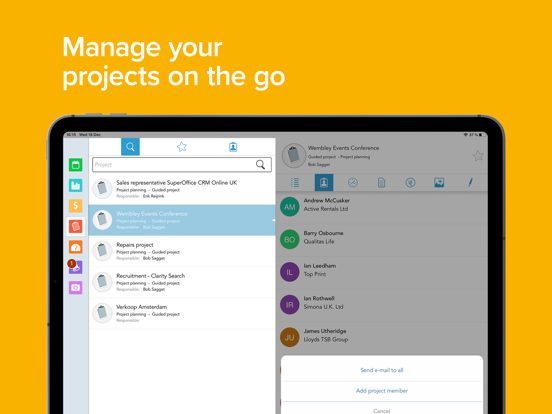Cancel the action sheet
The height and width of the screenshot is (414, 552).
(x=382, y=410)
